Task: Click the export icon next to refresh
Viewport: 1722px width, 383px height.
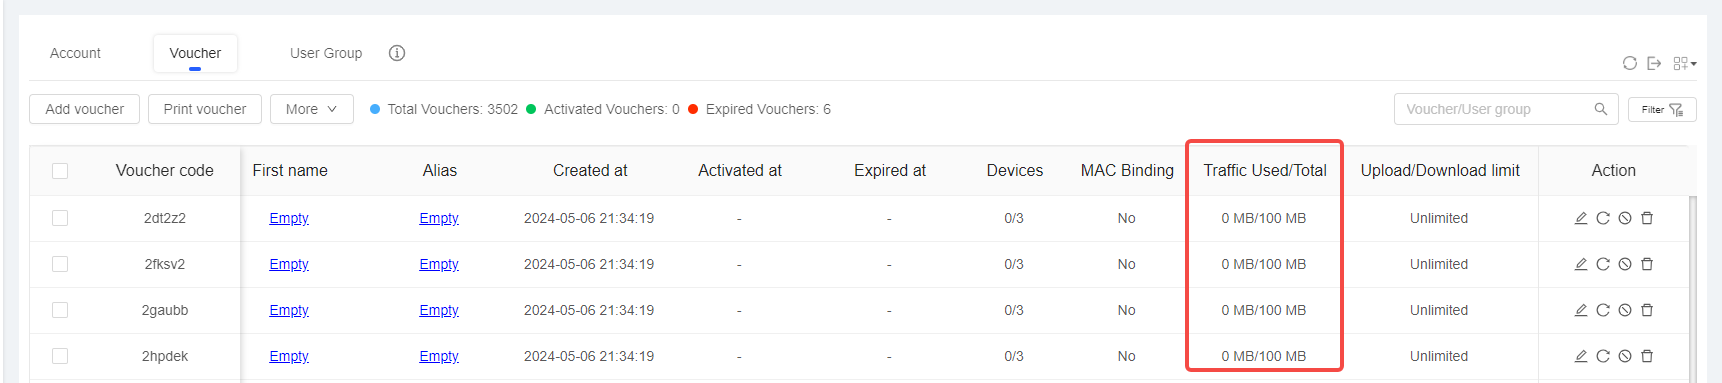Action: (1654, 63)
